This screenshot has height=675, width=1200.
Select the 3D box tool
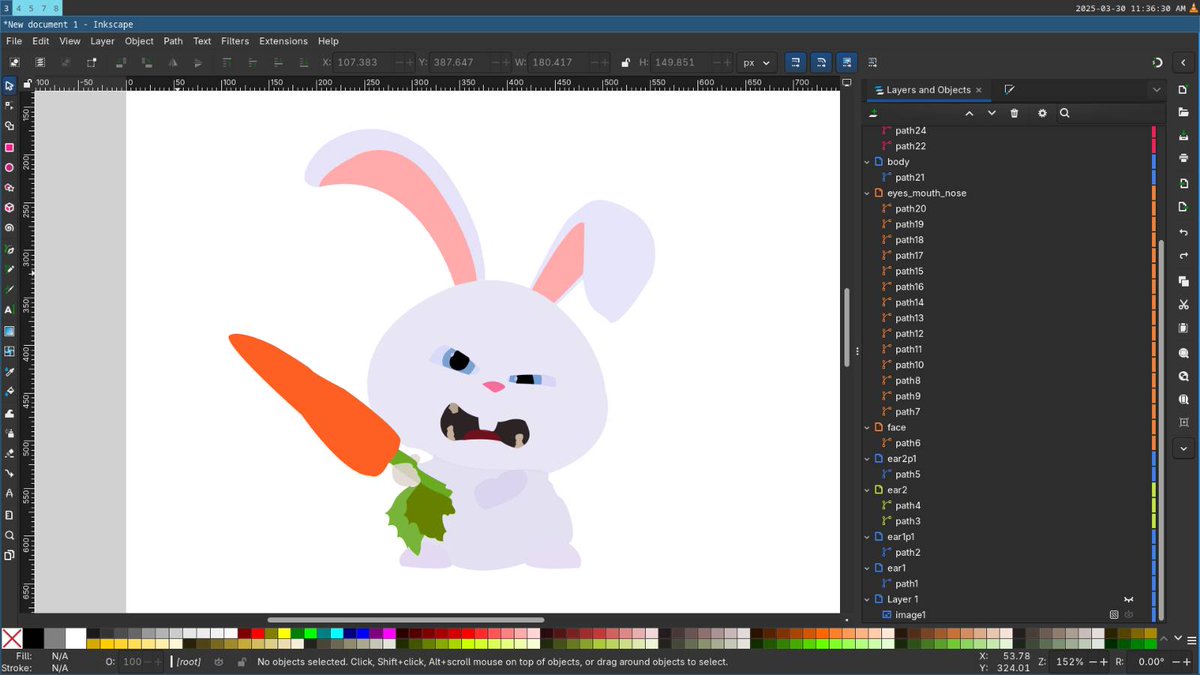click(9, 208)
